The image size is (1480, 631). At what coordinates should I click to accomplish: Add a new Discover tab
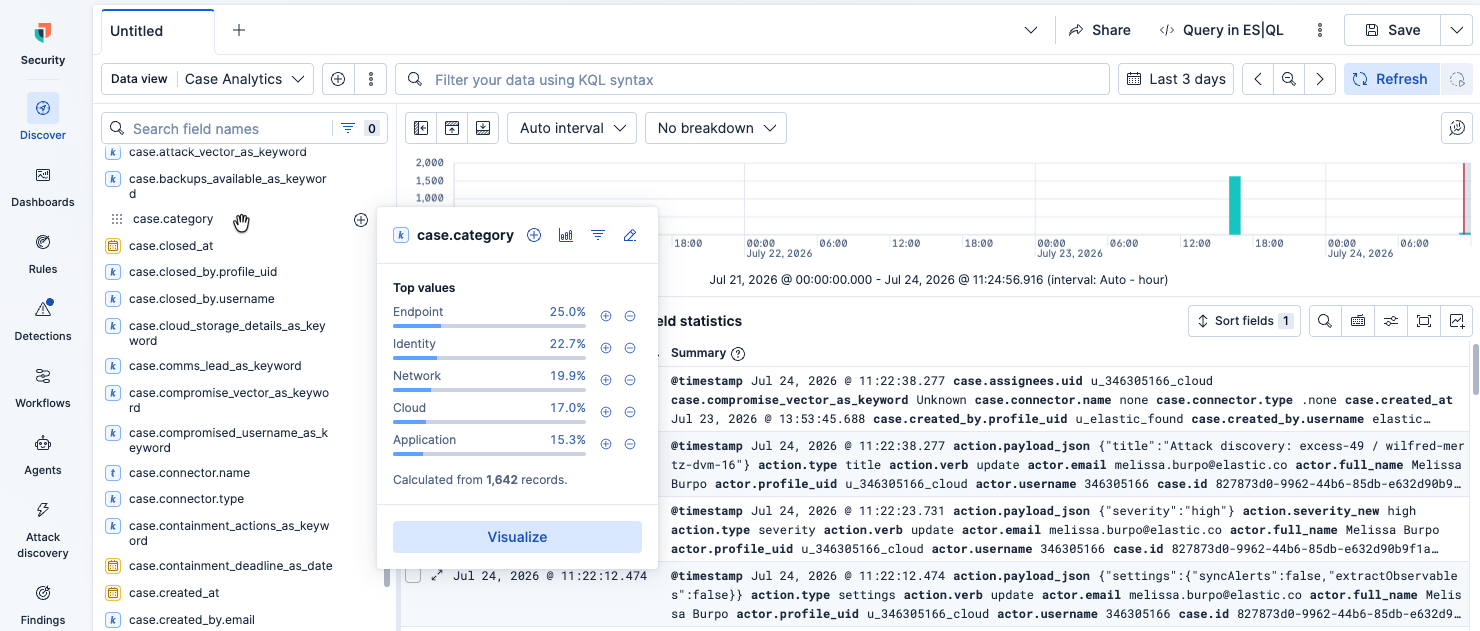[239, 30]
